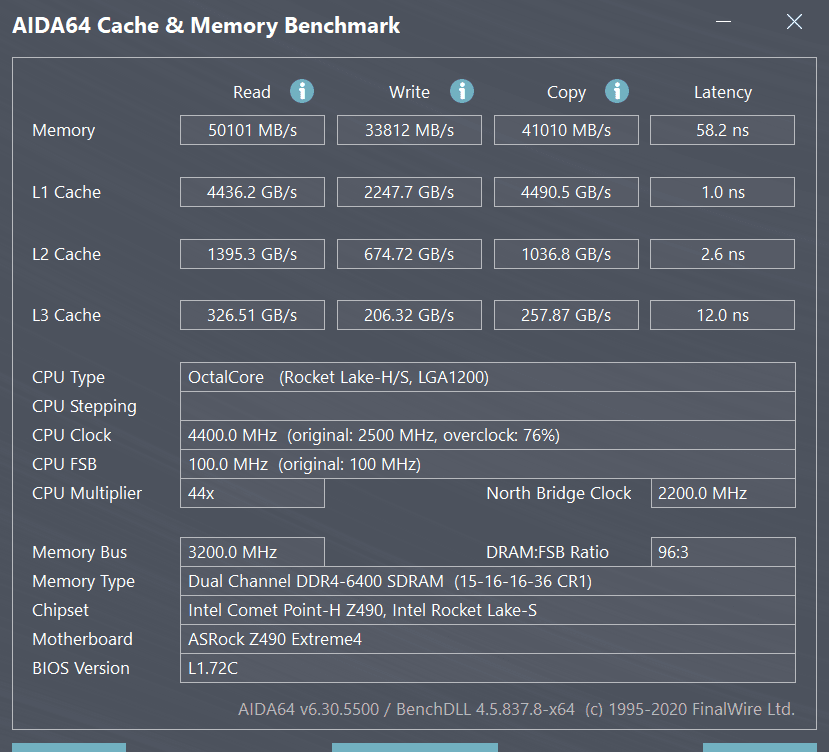Select Memory write value 33812 MB/s
Screen dimensions: 829x752
click(x=409, y=130)
